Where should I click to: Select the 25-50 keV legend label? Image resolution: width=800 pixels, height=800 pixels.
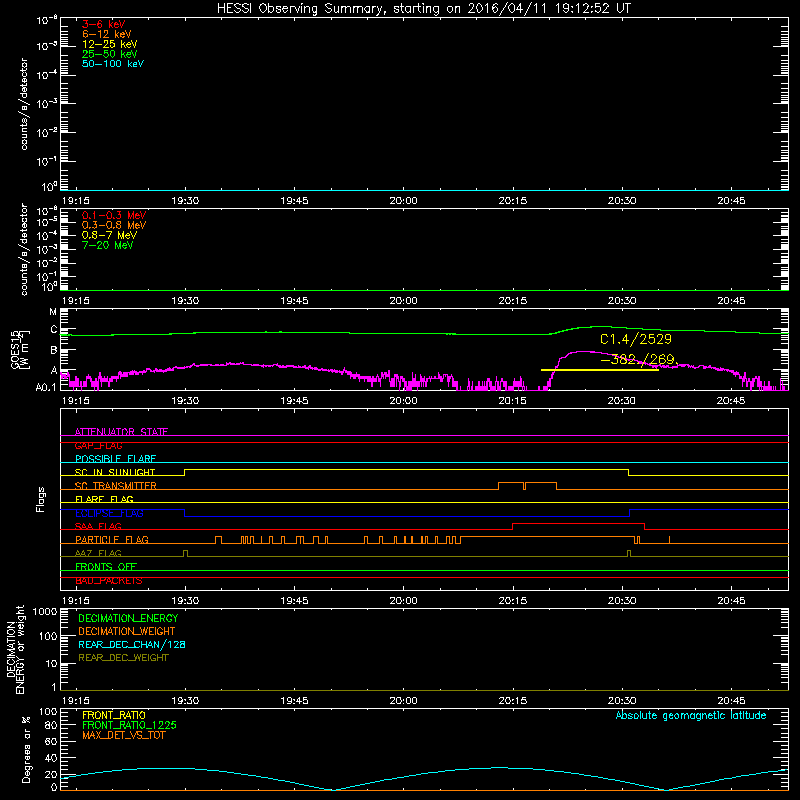point(110,54)
